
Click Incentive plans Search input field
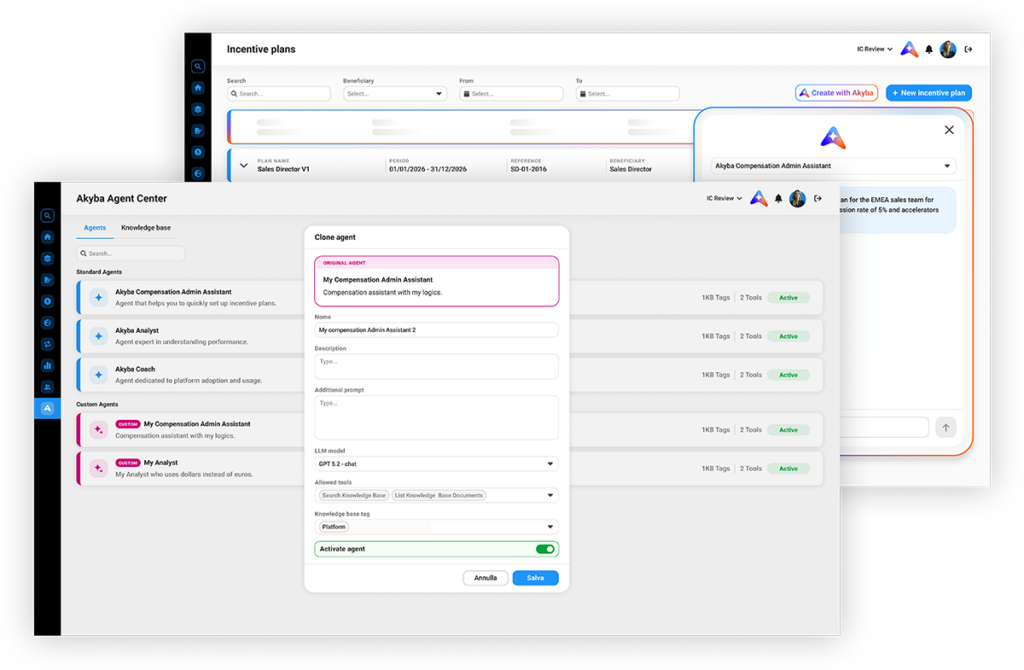tap(279, 93)
